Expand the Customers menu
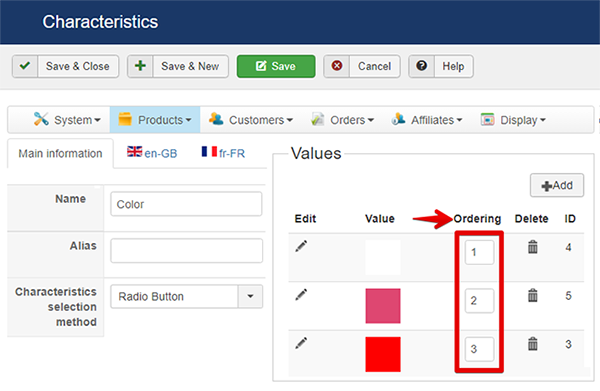The image size is (600, 391). pos(251,120)
